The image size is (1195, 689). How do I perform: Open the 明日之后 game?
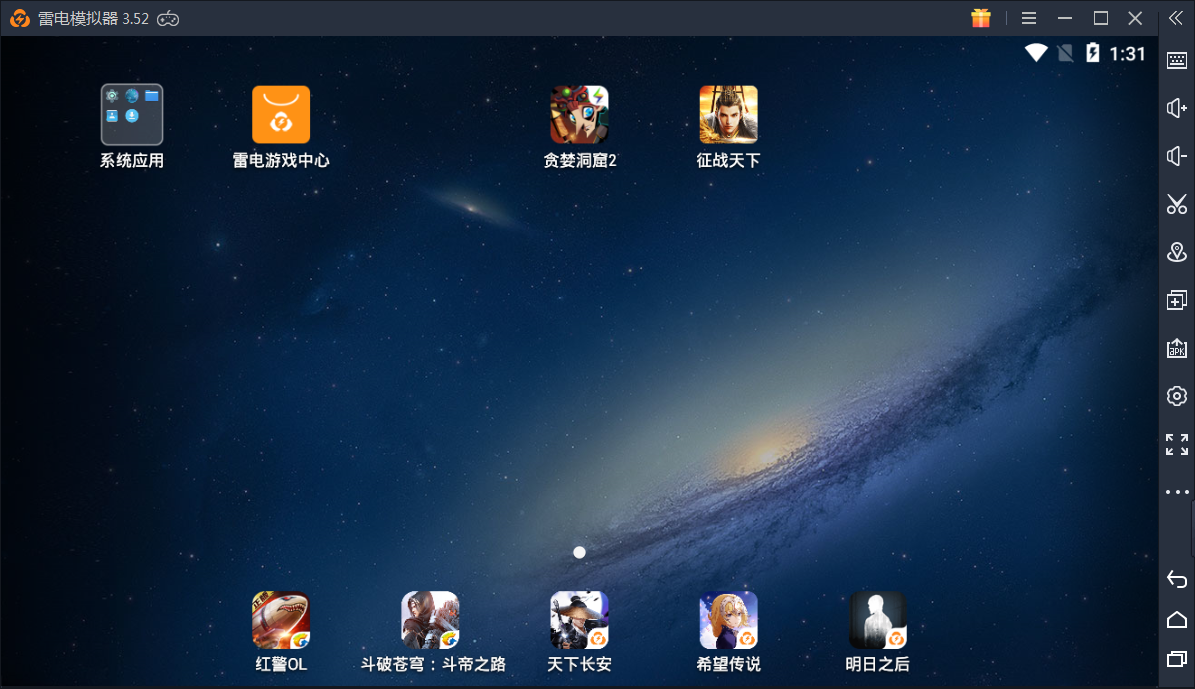[878, 620]
